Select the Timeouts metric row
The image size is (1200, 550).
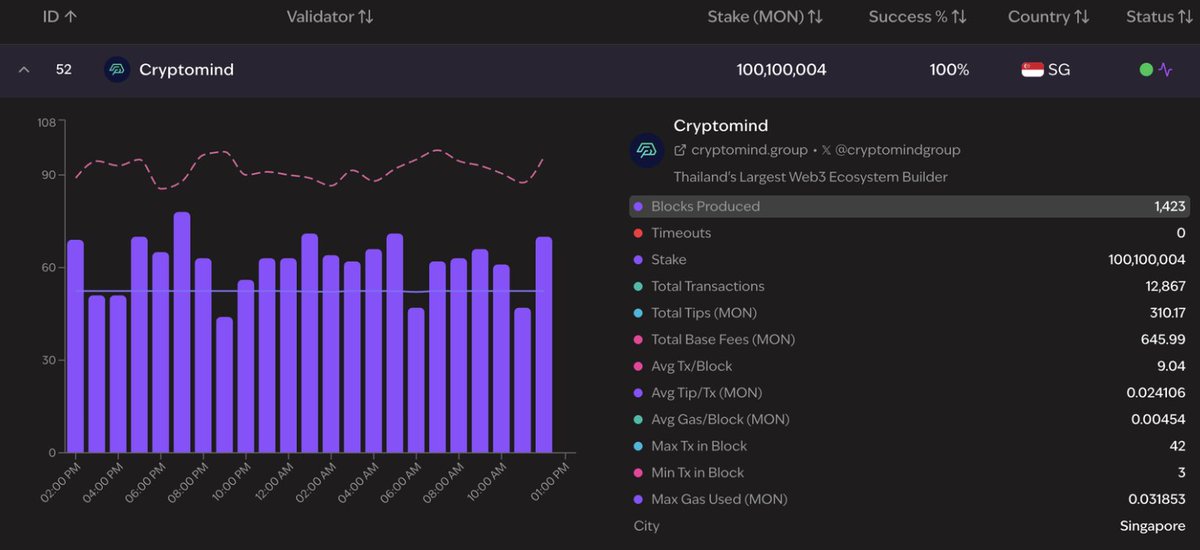point(909,233)
